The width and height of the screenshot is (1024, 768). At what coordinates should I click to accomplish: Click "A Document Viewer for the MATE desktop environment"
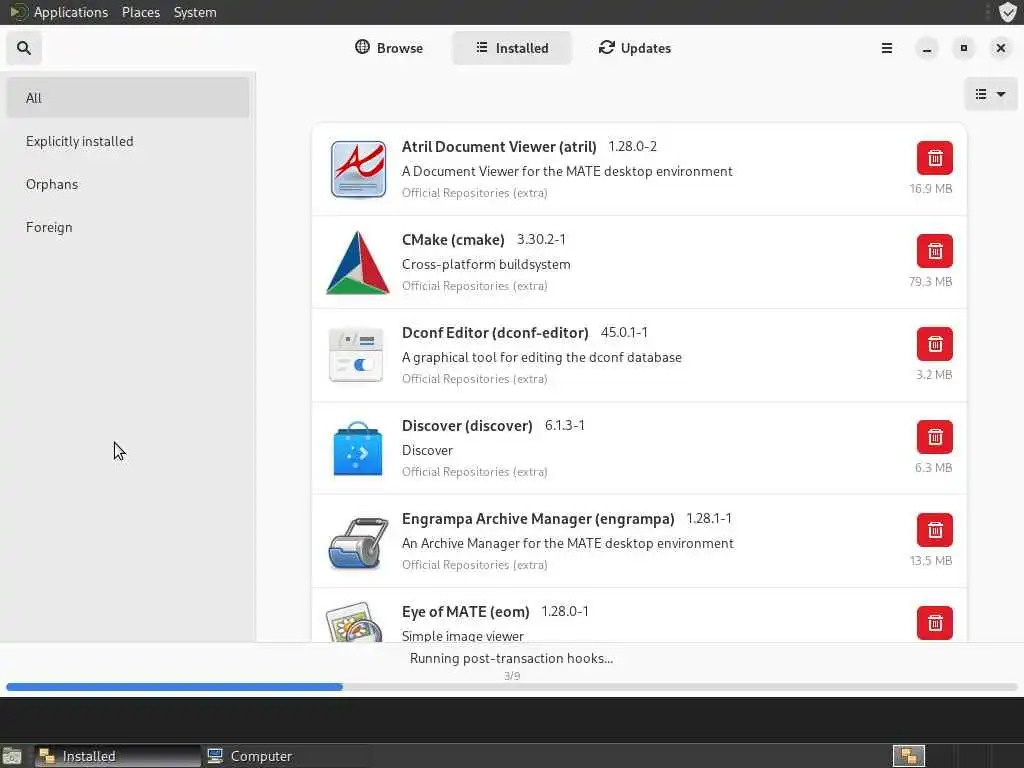click(x=567, y=171)
